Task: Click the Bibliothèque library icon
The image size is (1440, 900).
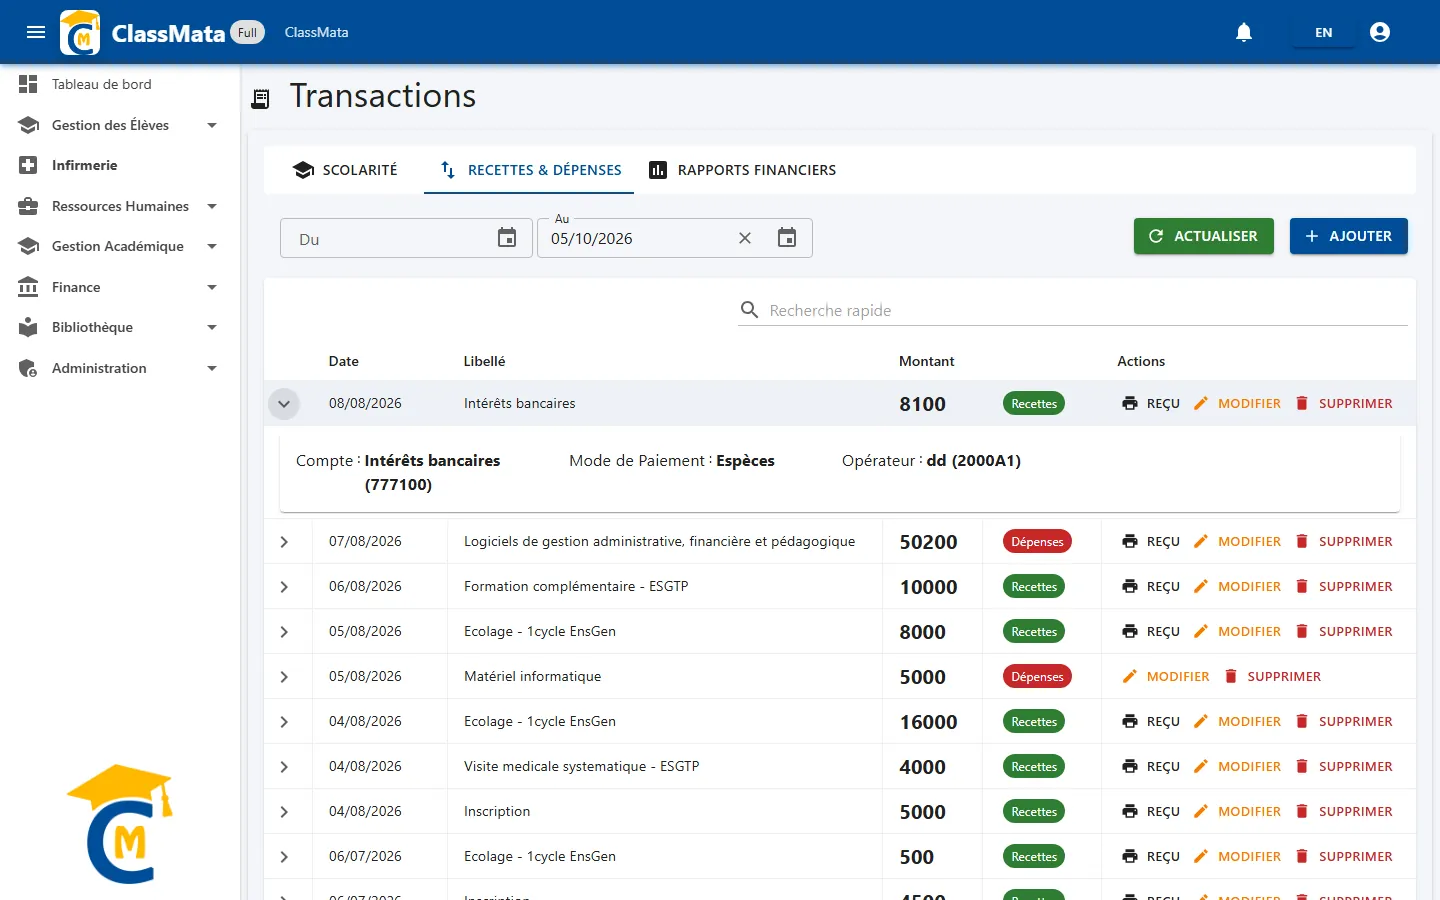Action: coord(28,327)
